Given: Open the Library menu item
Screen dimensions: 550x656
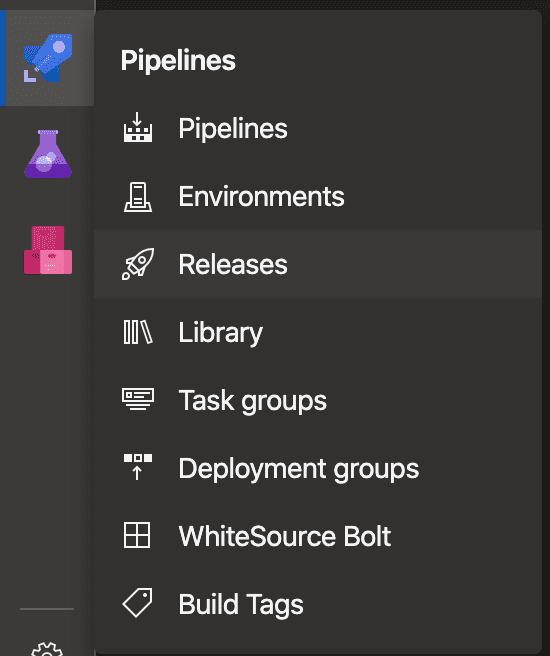Looking at the screenshot, I should (x=318, y=332).
